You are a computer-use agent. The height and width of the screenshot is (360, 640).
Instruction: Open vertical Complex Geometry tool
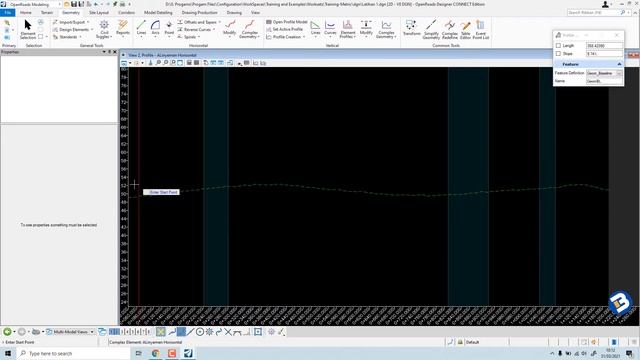tap(386, 29)
